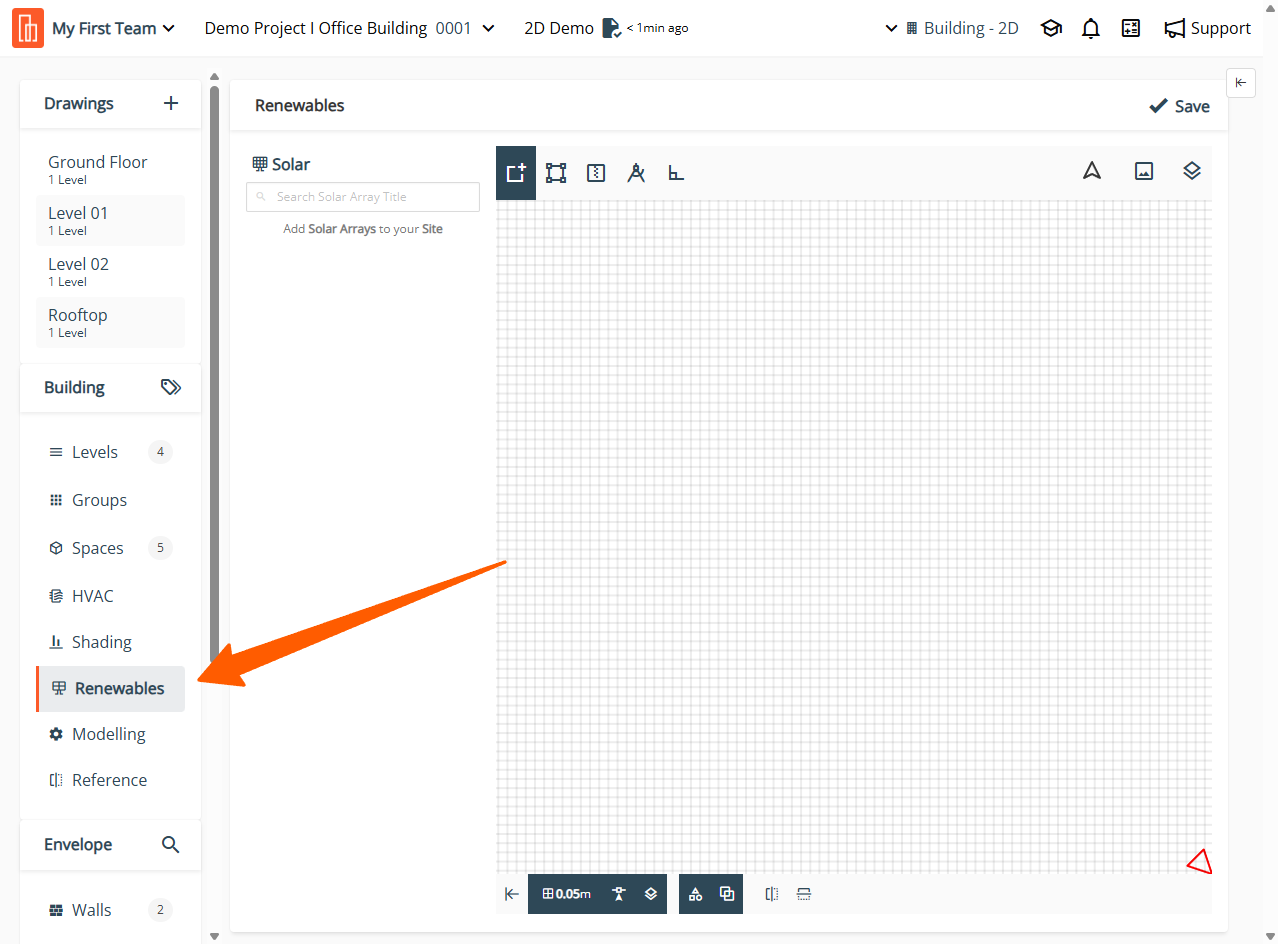Open the background image icon
Viewport: 1278px width, 944px height.
(1144, 171)
